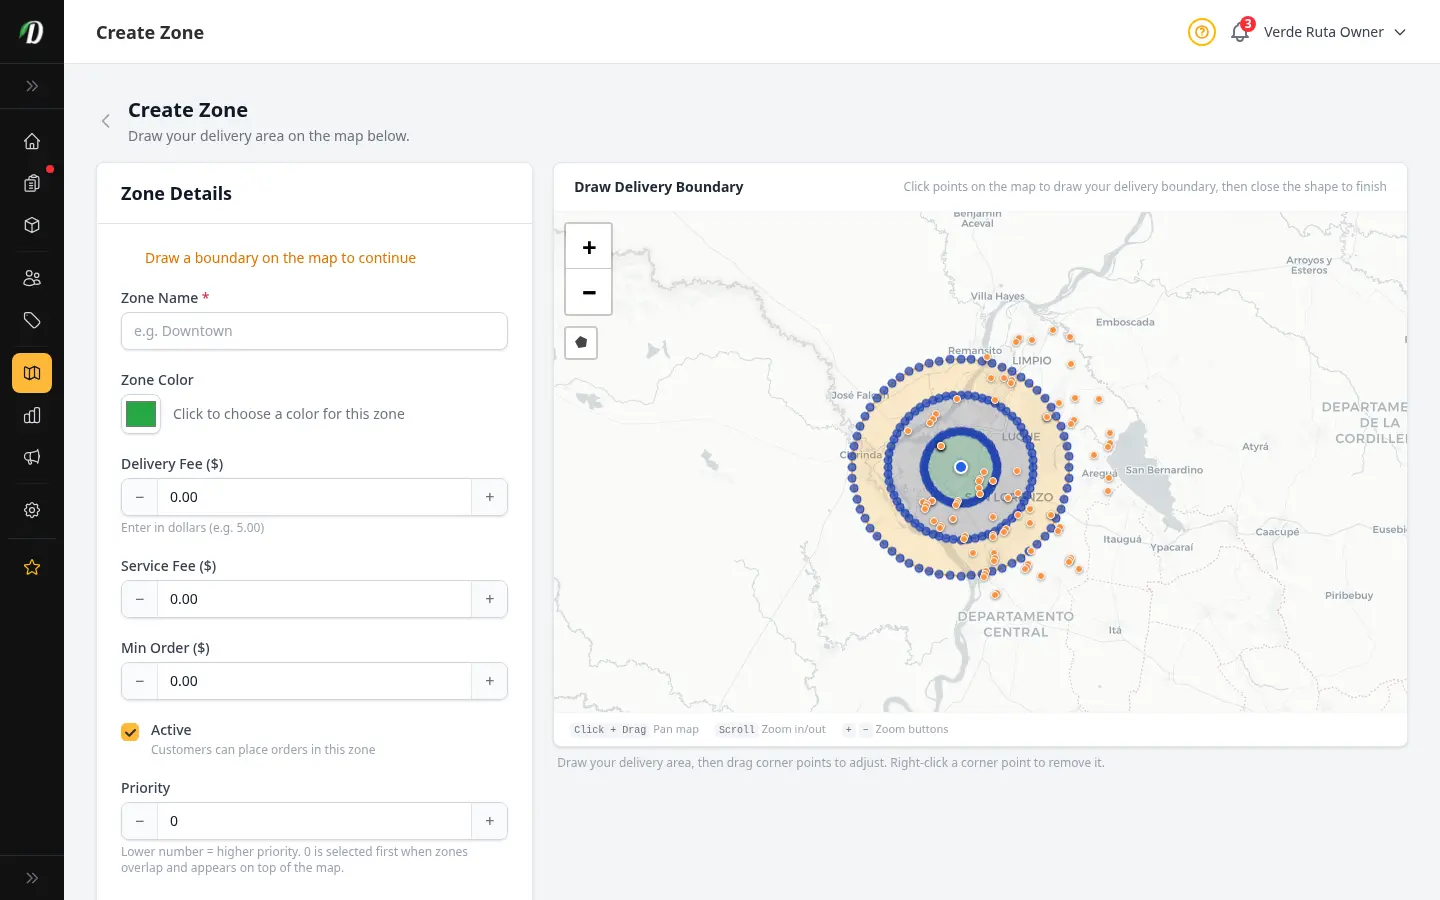
Task: Click the star favorites icon in sidebar
Action: 32,567
